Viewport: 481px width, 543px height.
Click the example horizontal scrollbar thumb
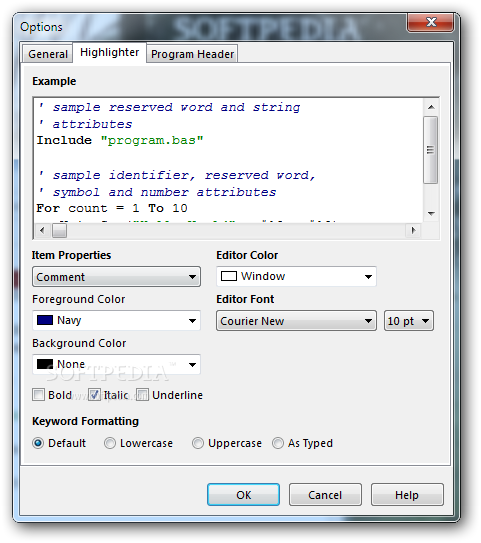60,230
